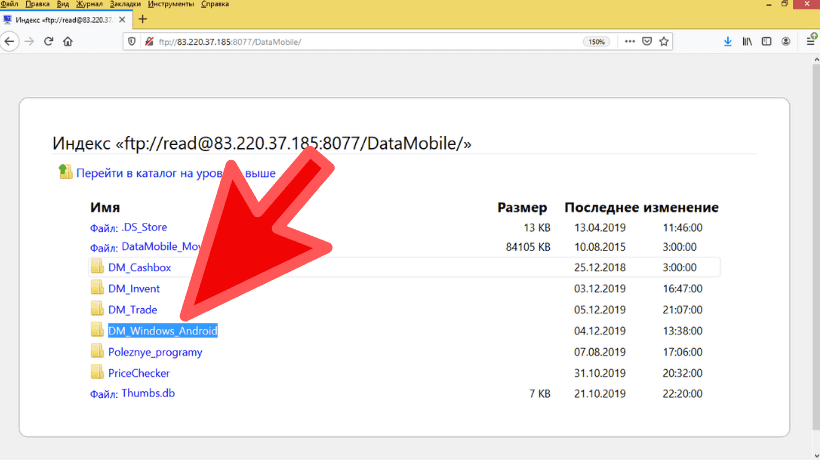This screenshot has width=820, height=460.
Task: Open the hamburger application menu
Action: pos(811,41)
